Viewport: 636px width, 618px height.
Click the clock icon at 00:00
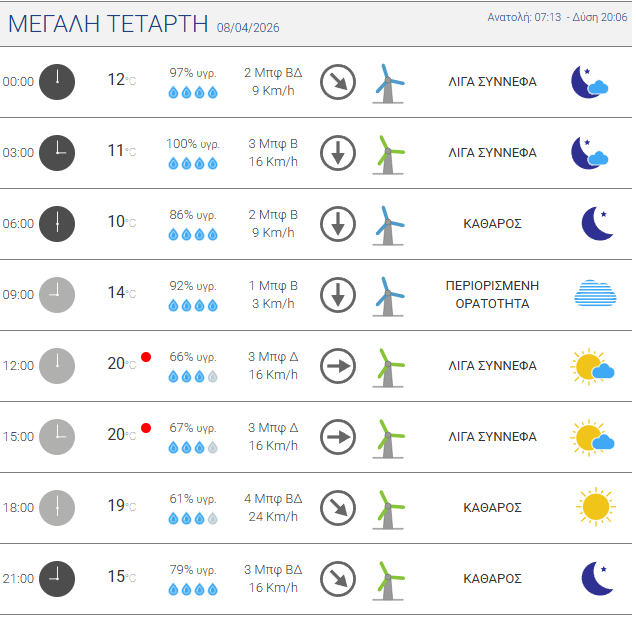click(x=57, y=82)
